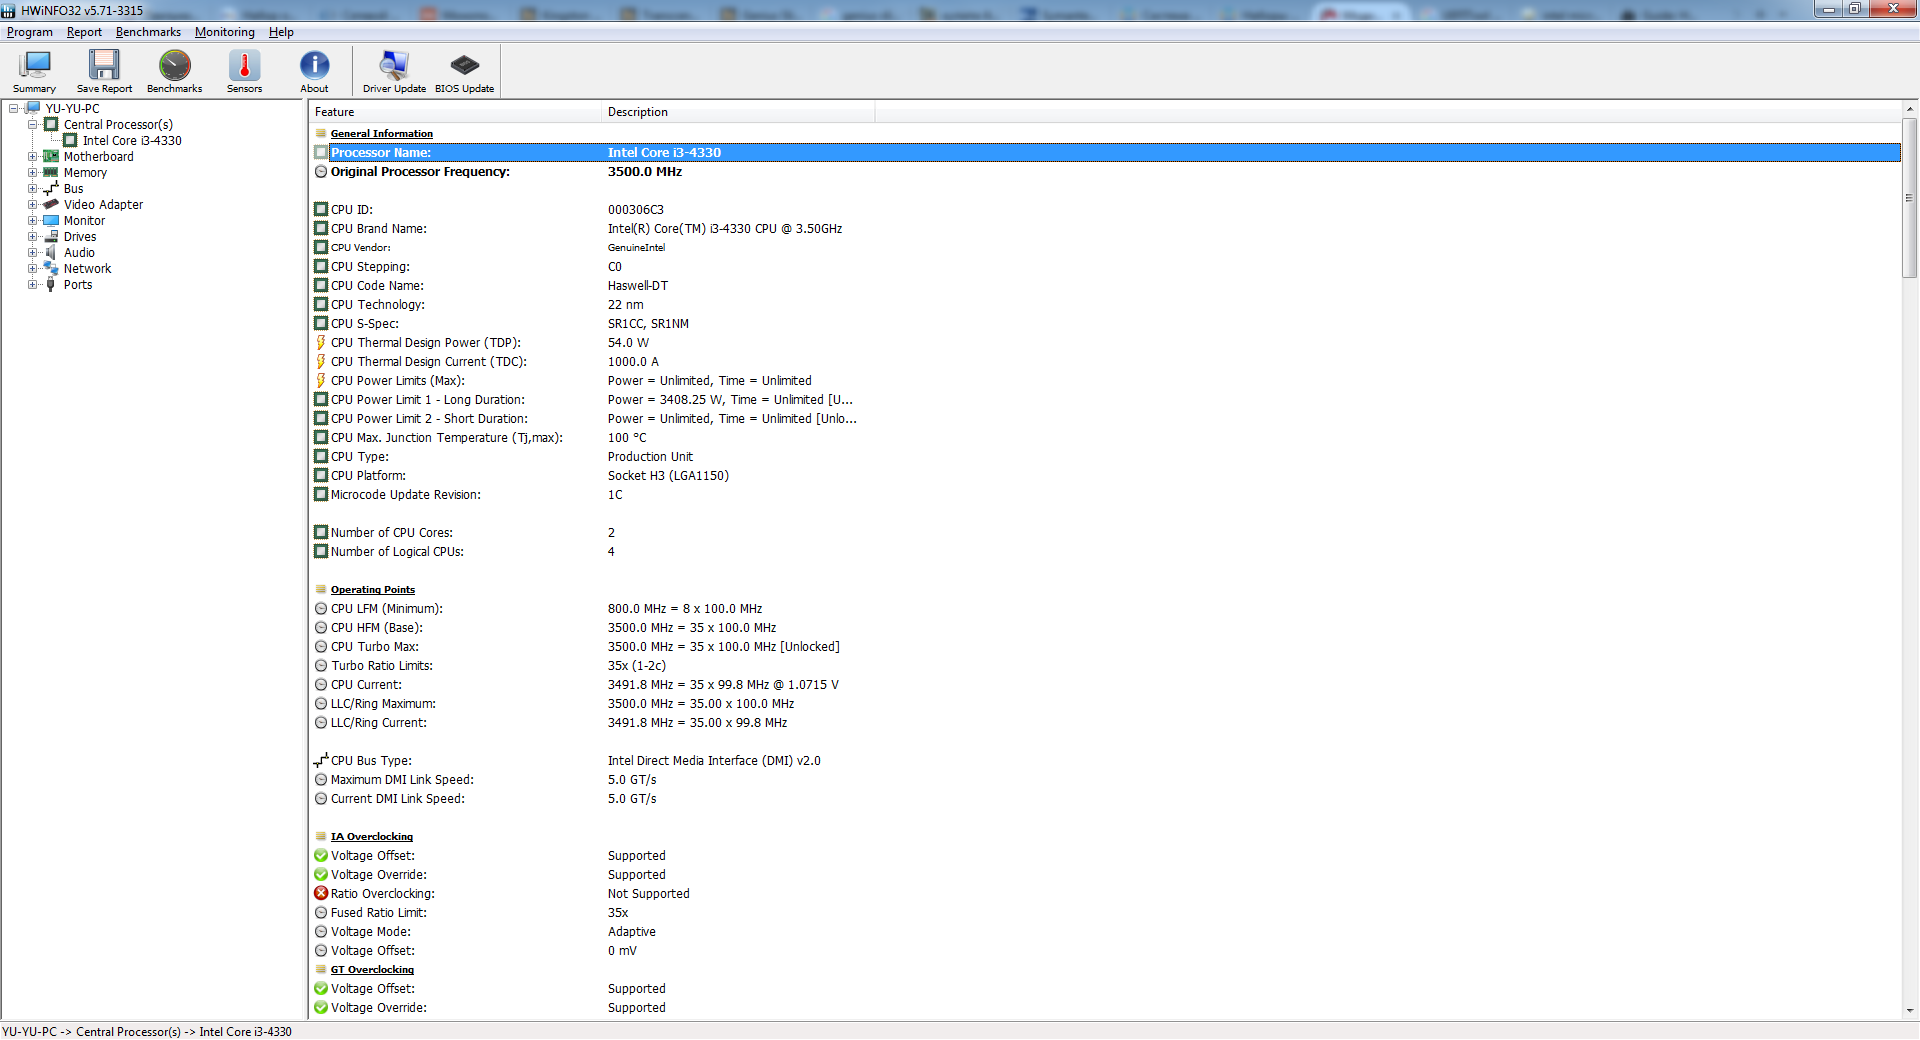Open the Help menu
This screenshot has width=1920, height=1040.
coord(281,32)
